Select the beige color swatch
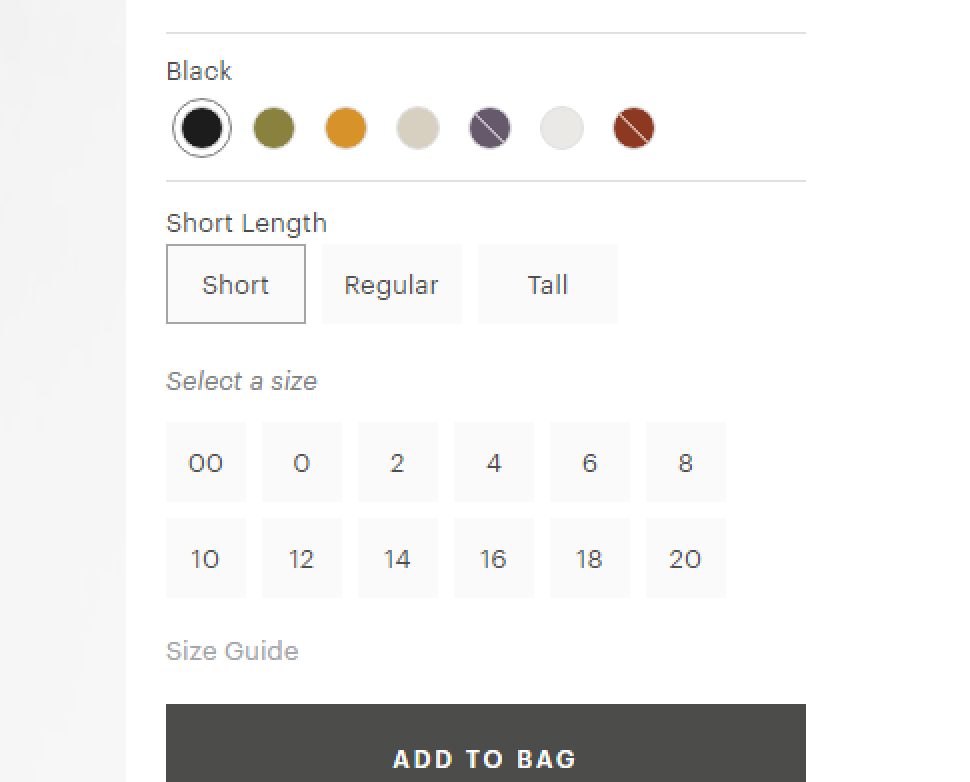Viewport: 970px width, 782px height. (x=418, y=128)
